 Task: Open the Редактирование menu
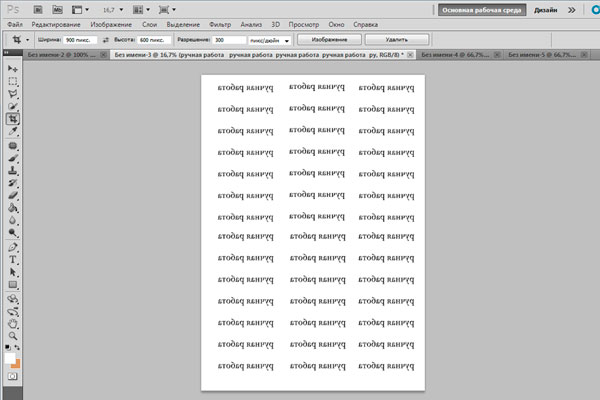click(x=56, y=24)
